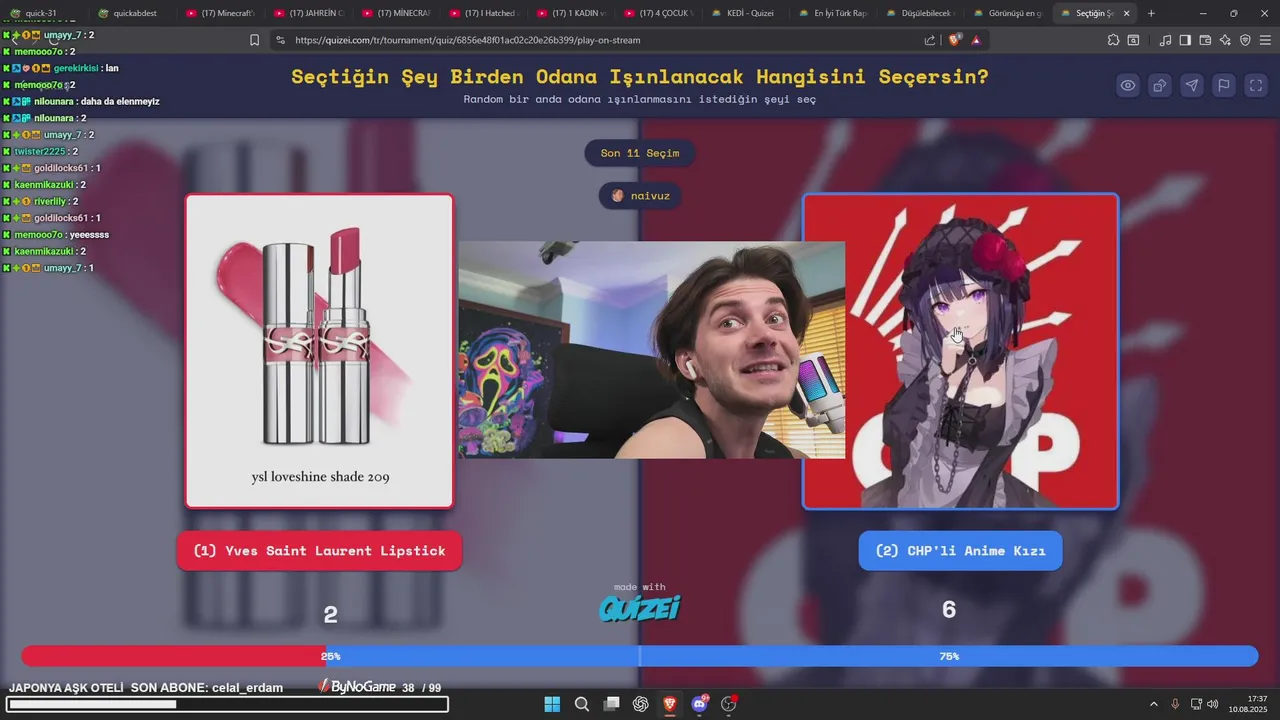Open the music playlist icon in the toolbar
This screenshot has width=1280, height=720.
coord(1166,40)
